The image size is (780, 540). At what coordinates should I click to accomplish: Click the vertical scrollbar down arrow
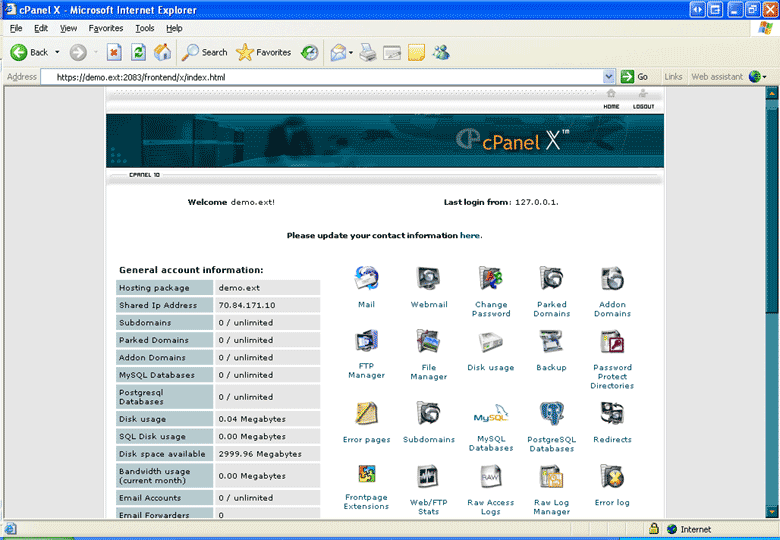pos(772,511)
